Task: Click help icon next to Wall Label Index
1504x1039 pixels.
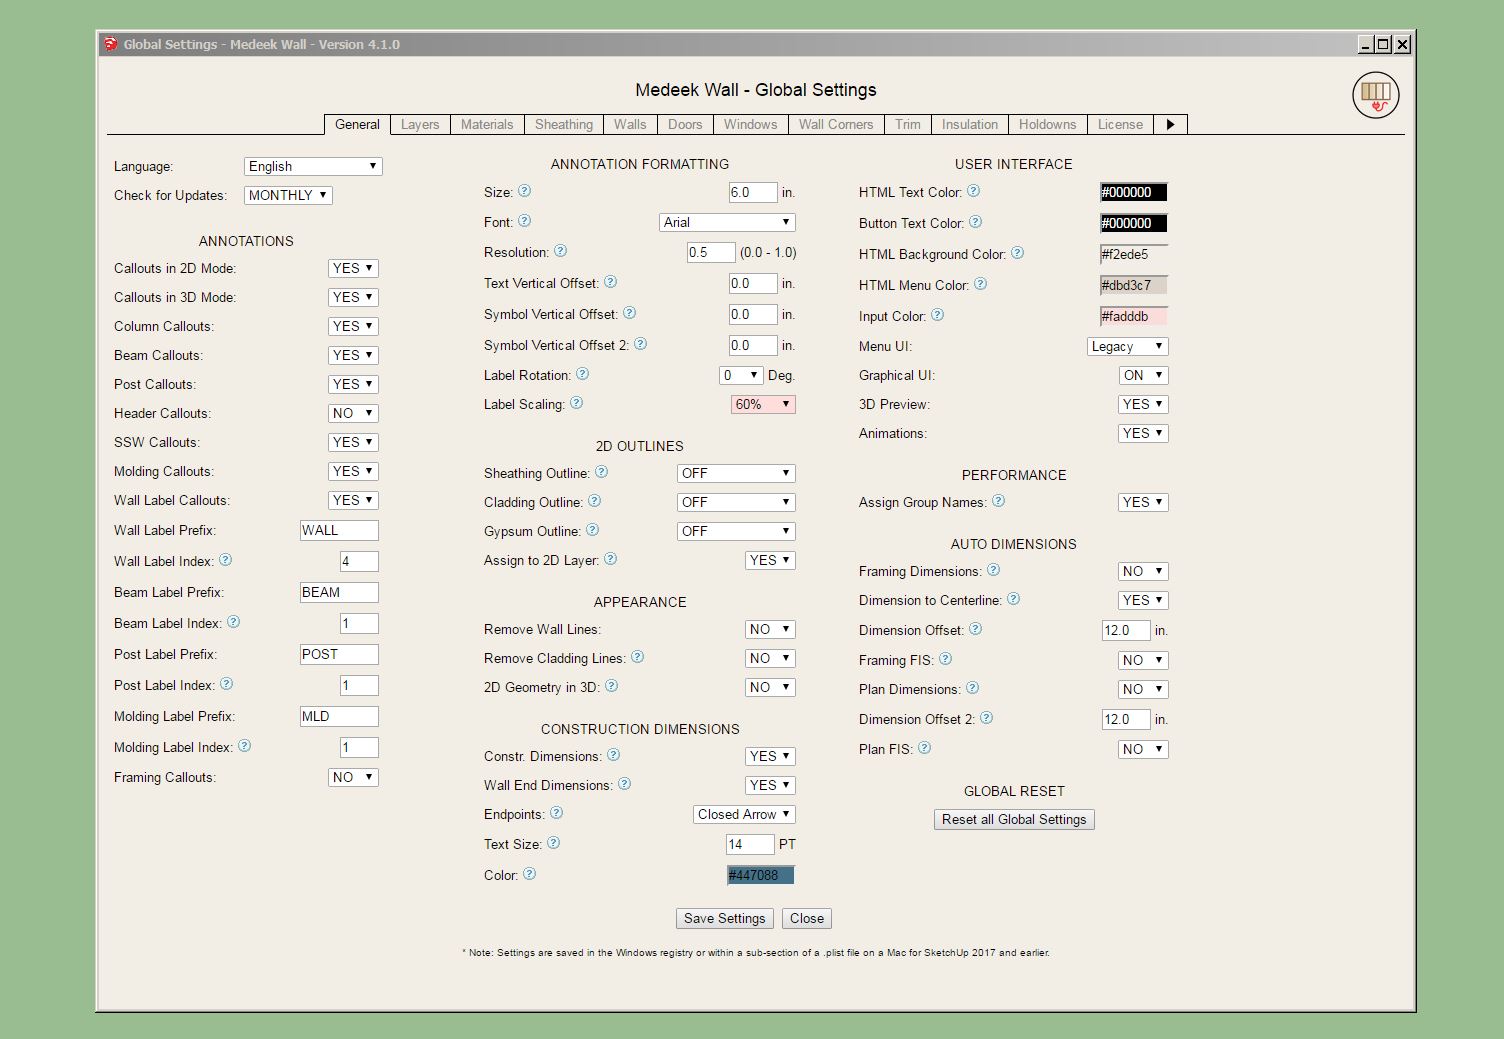Action: [x=225, y=560]
